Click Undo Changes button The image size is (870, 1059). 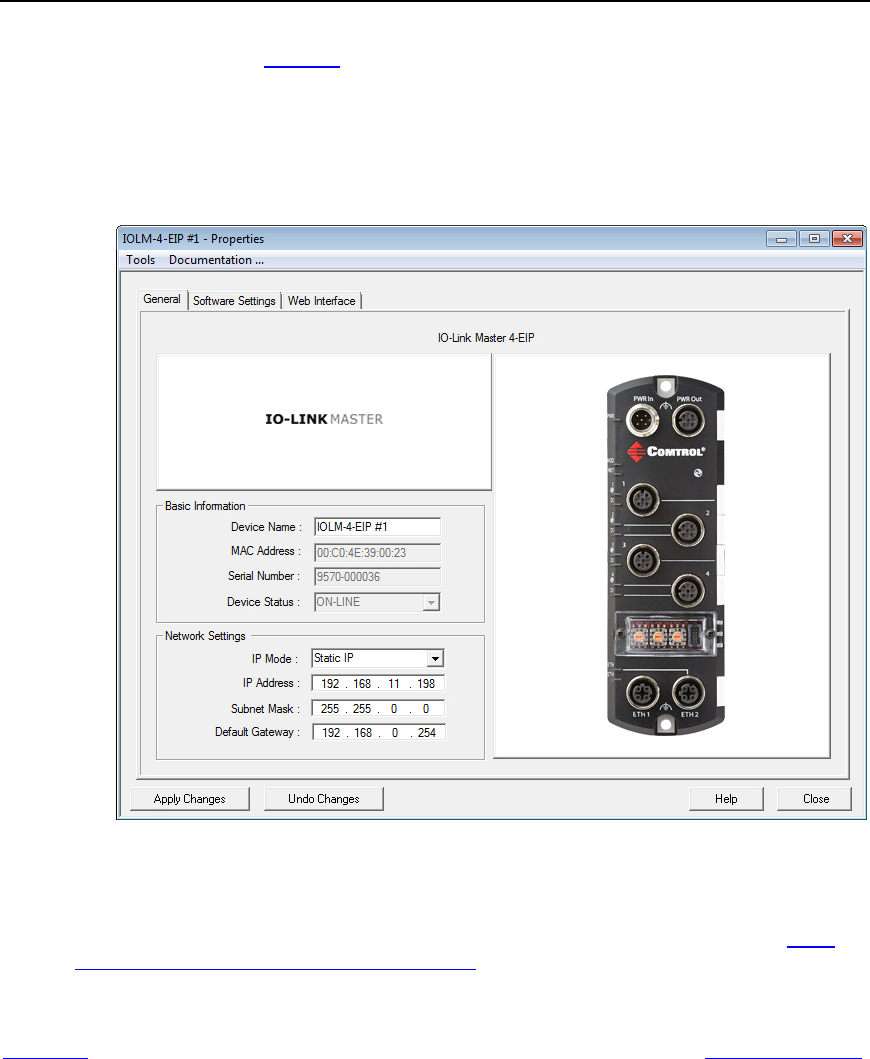coord(324,799)
